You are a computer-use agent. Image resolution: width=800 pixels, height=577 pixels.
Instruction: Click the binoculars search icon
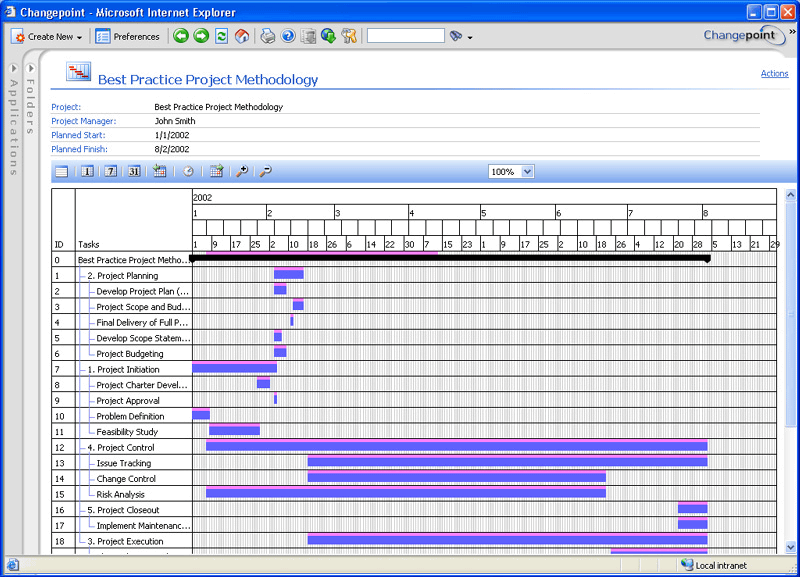coord(456,36)
